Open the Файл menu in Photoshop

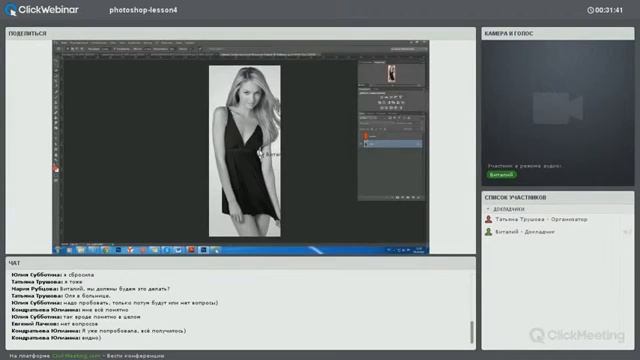(64, 42)
